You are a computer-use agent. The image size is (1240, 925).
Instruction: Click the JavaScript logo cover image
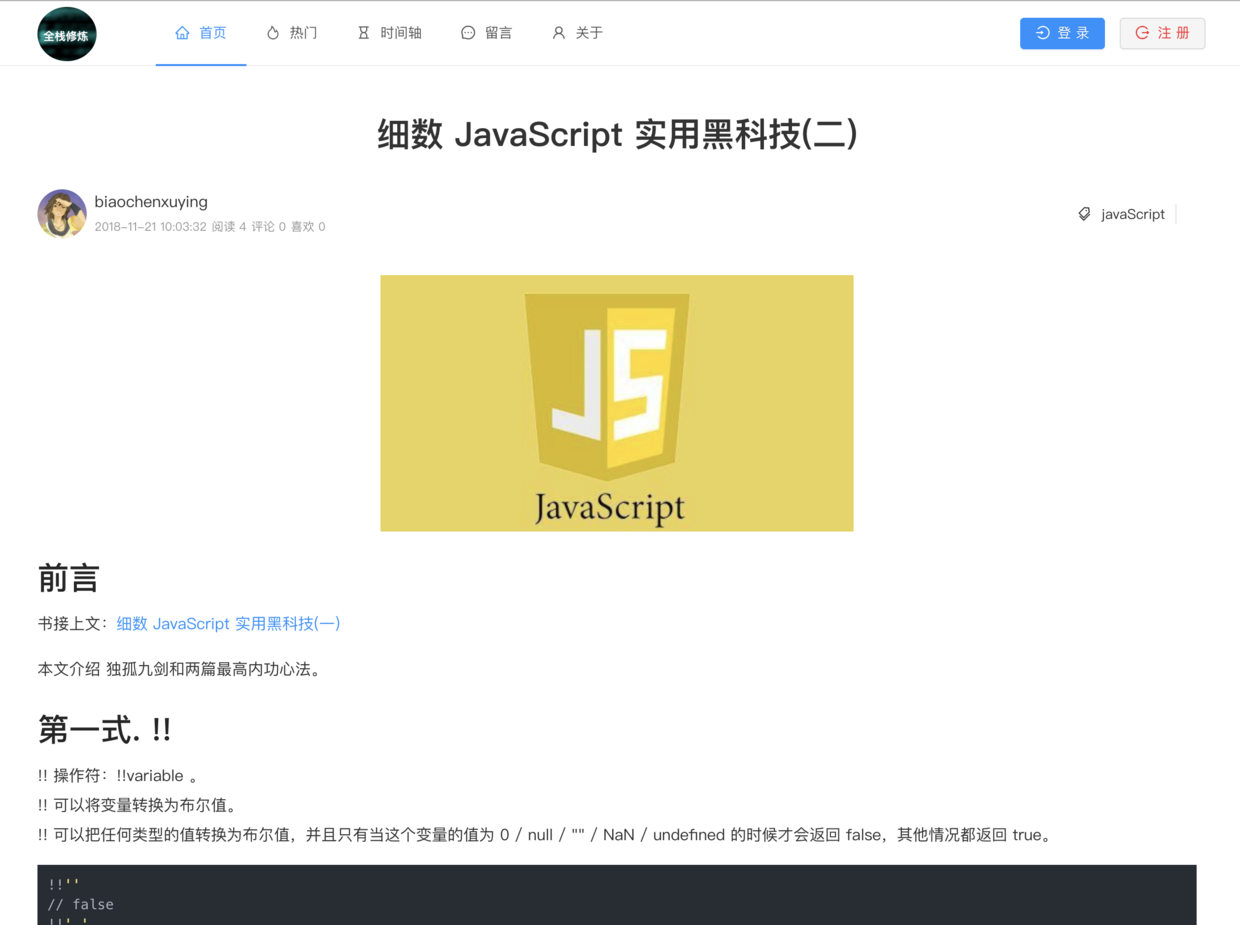pyautogui.click(x=617, y=403)
